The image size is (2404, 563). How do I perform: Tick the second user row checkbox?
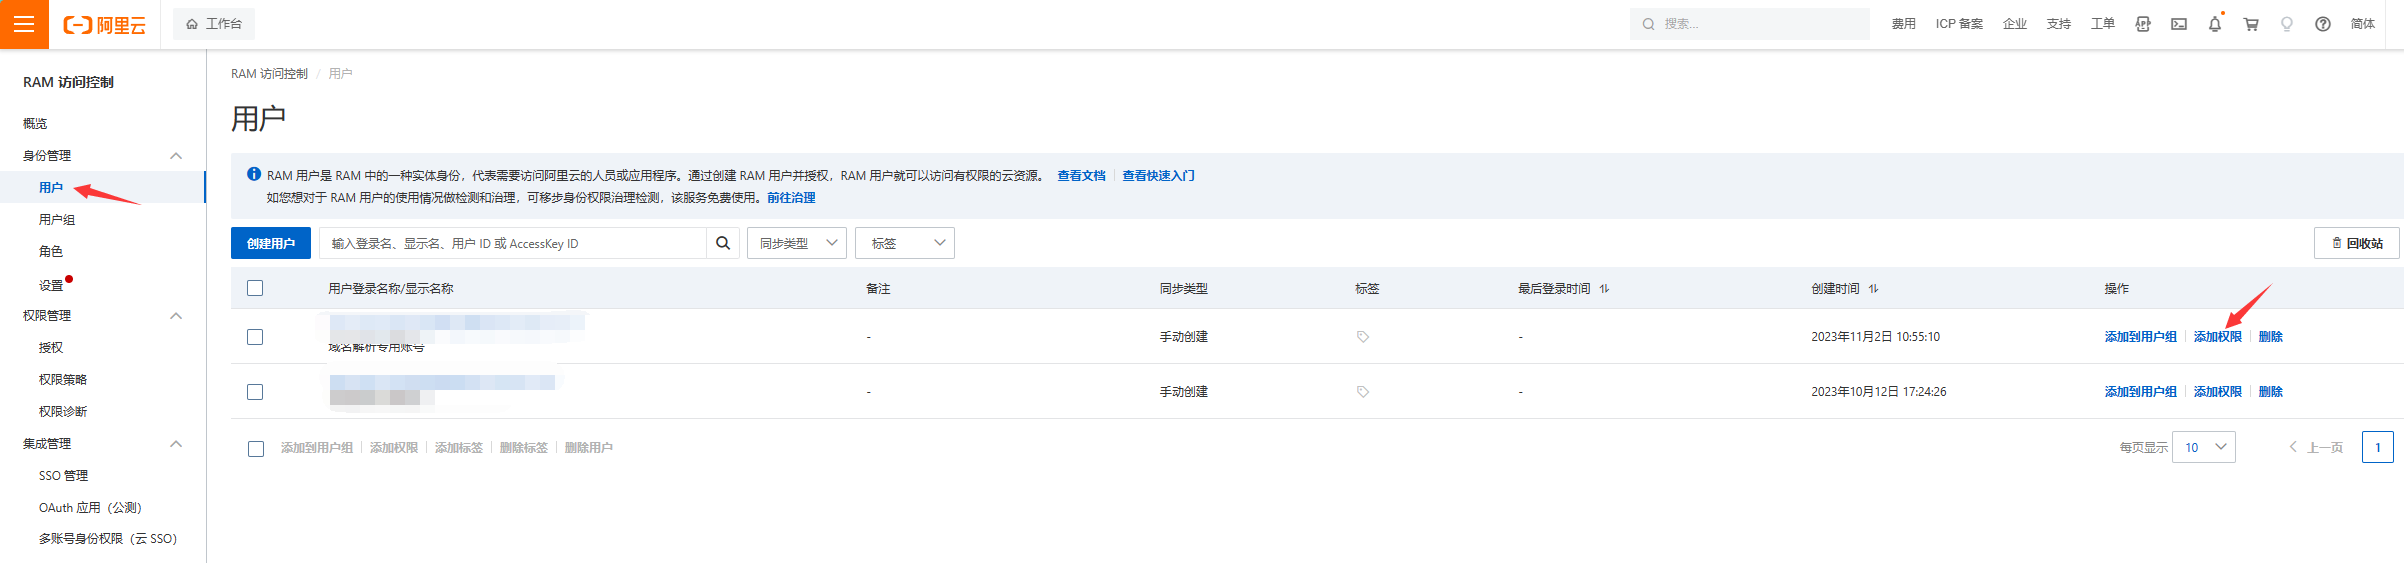pos(255,392)
